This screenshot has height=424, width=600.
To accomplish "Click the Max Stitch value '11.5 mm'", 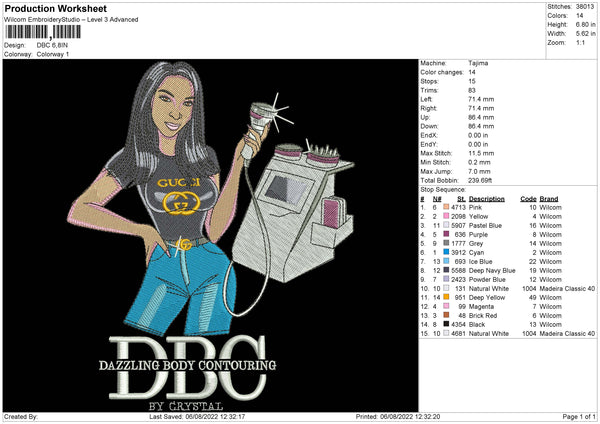I will coord(481,153).
